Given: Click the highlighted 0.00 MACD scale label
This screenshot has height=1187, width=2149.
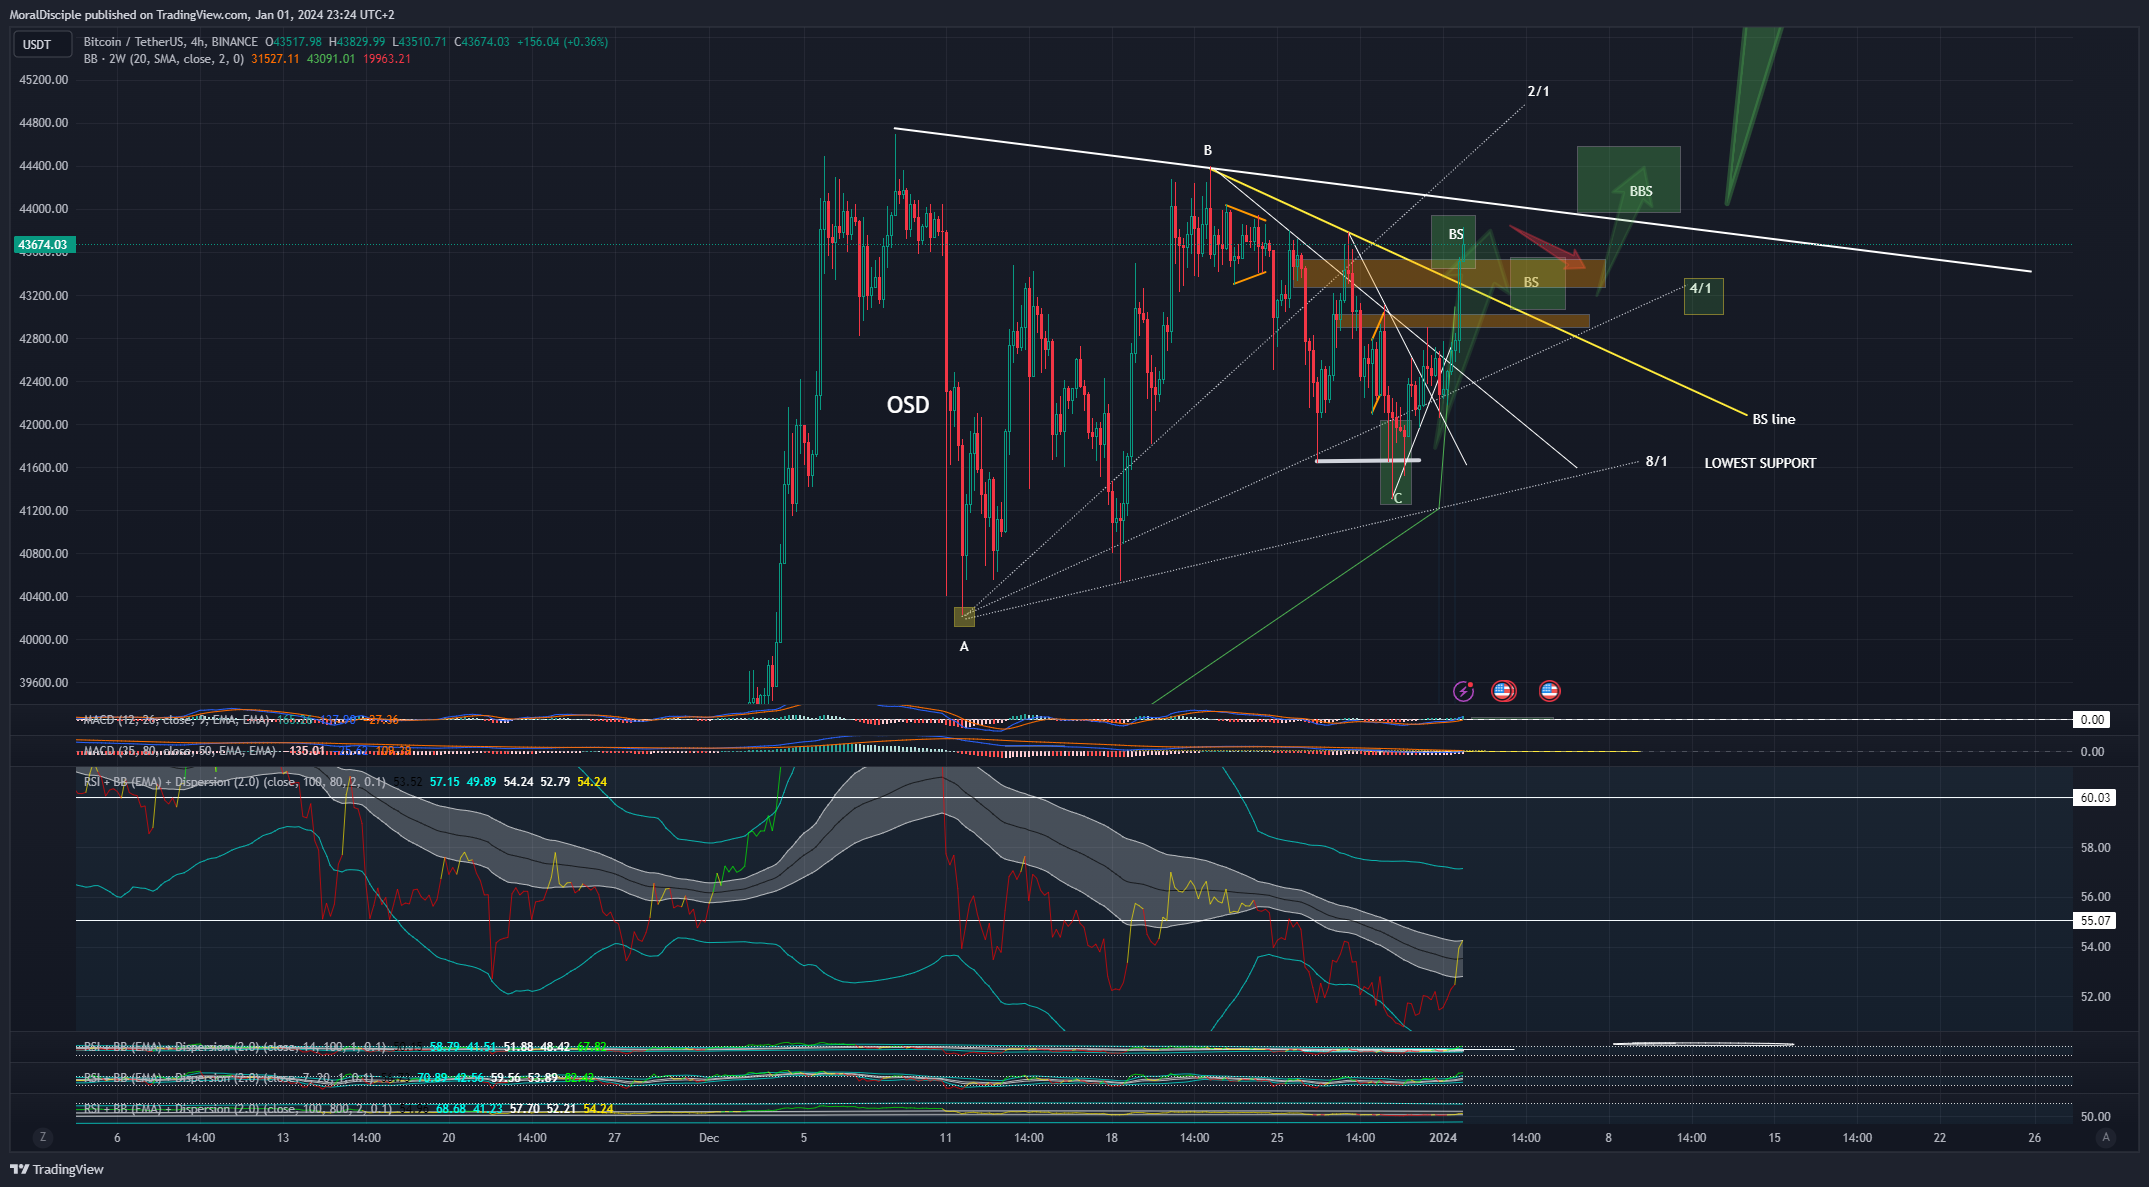Looking at the screenshot, I should [x=2092, y=720].
